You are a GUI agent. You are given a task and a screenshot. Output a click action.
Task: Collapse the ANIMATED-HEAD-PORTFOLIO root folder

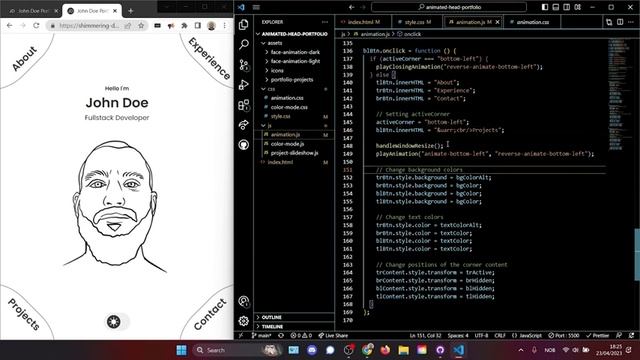(x=294, y=34)
